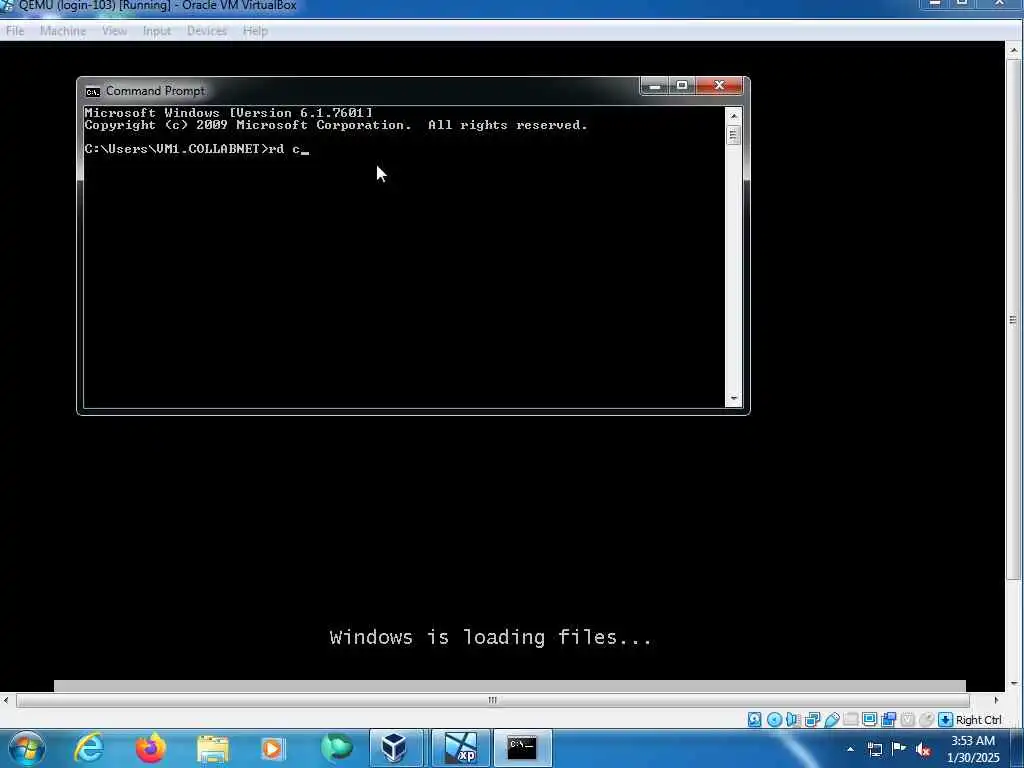The width and height of the screenshot is (1024, 768).
Task: Open the clock showing 3:53 AM
Action: (x=973, y=749)
